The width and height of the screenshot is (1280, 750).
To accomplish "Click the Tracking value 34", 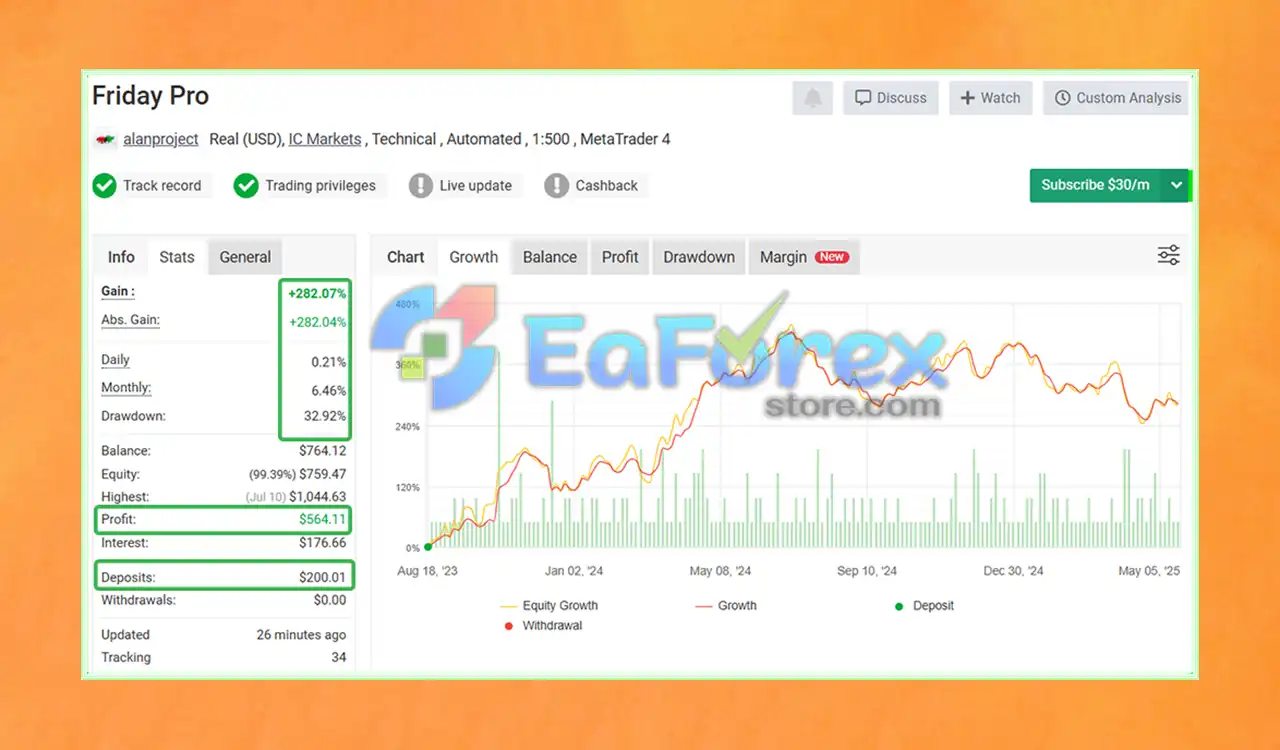I will click(x=339, y=658).
